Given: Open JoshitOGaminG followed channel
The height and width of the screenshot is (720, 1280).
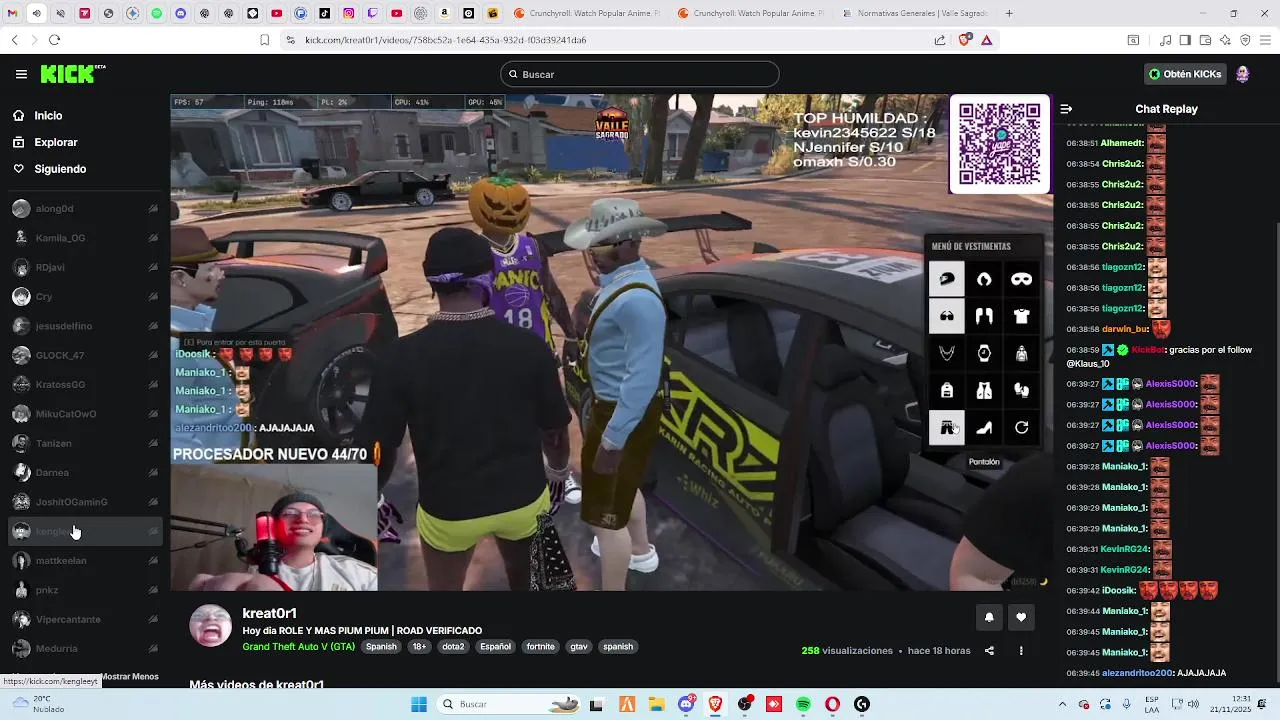Looking at the screenshot, I should pos(84,502).
